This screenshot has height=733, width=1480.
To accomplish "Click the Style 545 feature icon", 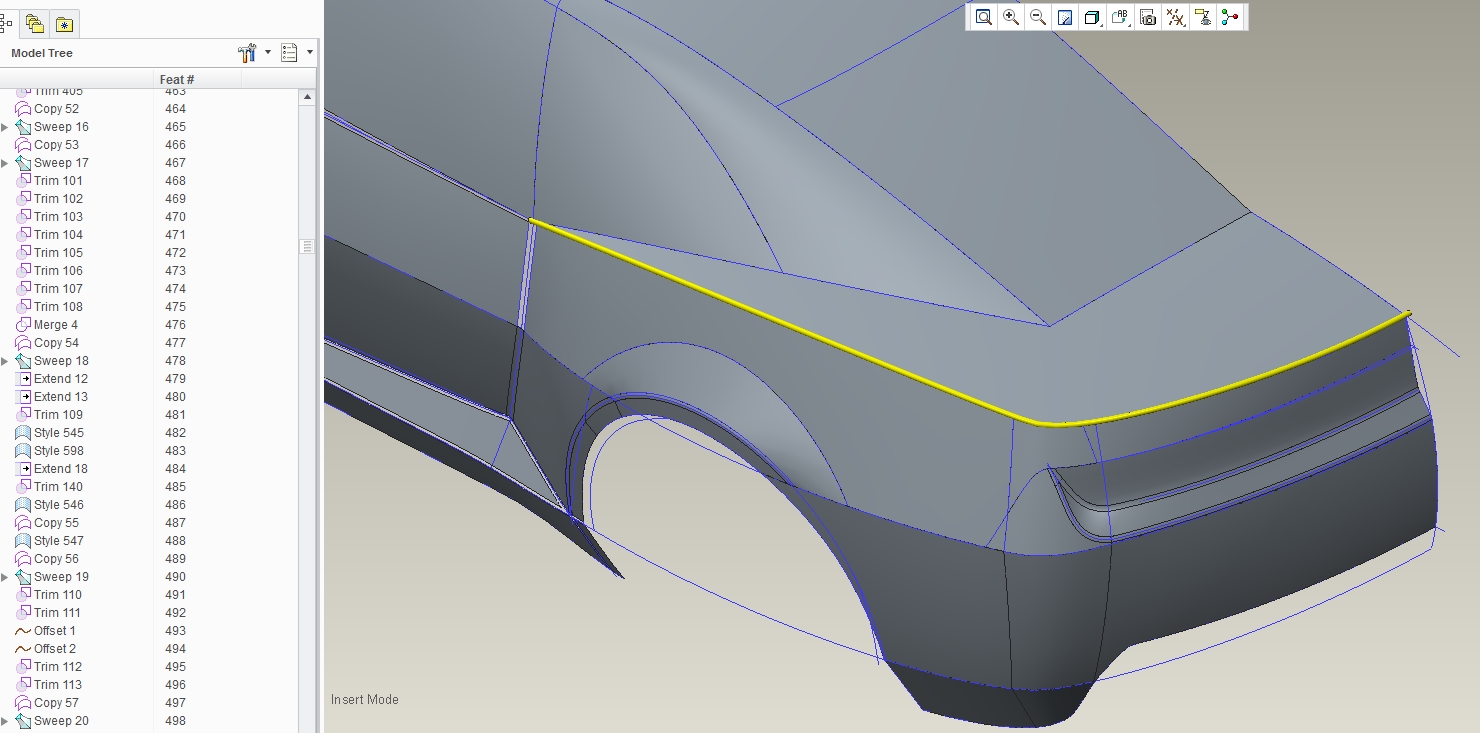I will (23, 433).
